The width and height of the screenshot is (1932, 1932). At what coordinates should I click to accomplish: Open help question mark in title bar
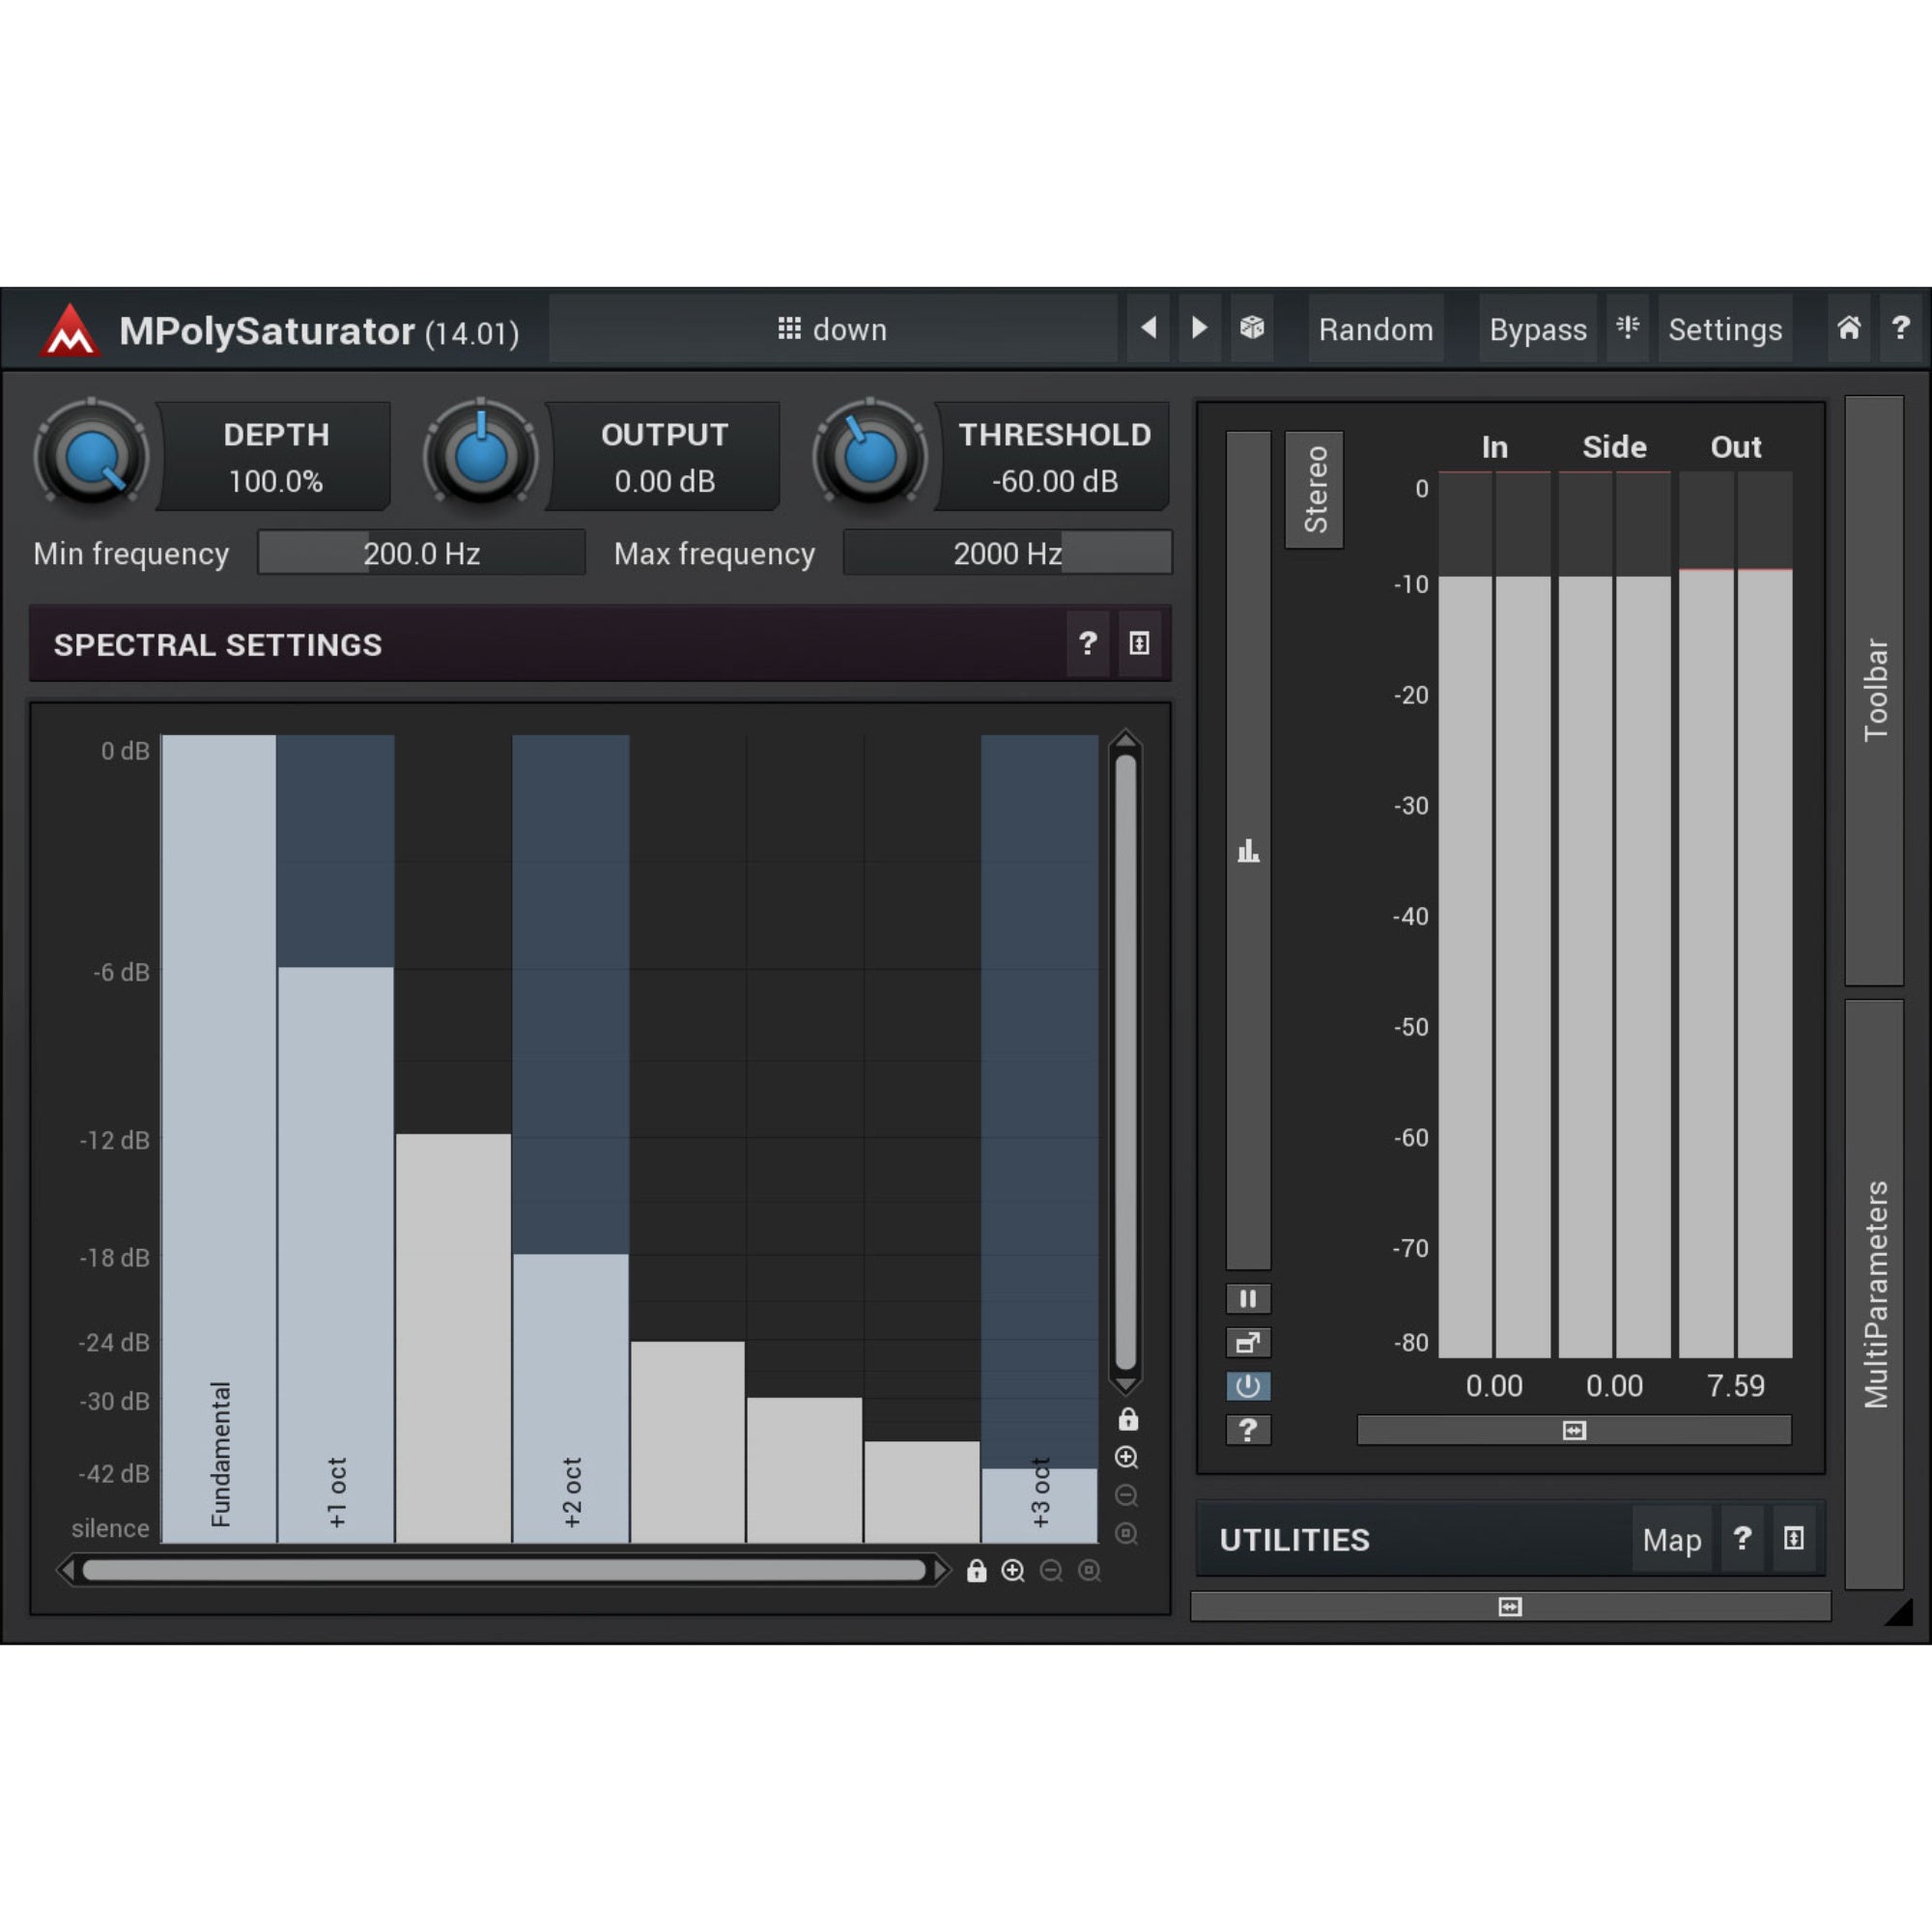coord(1901,328)
